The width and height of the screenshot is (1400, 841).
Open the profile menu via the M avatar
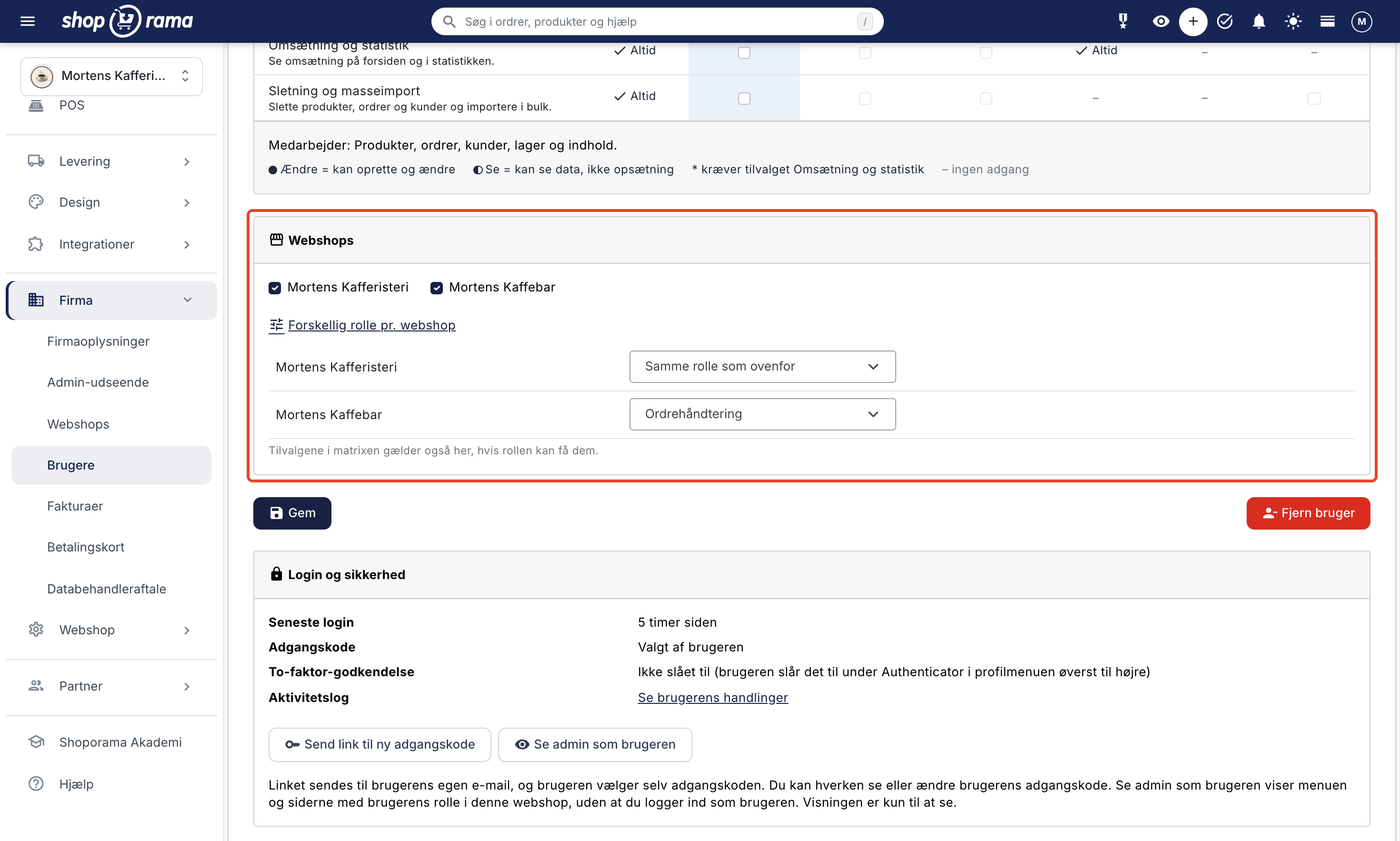coord(1361,21)
